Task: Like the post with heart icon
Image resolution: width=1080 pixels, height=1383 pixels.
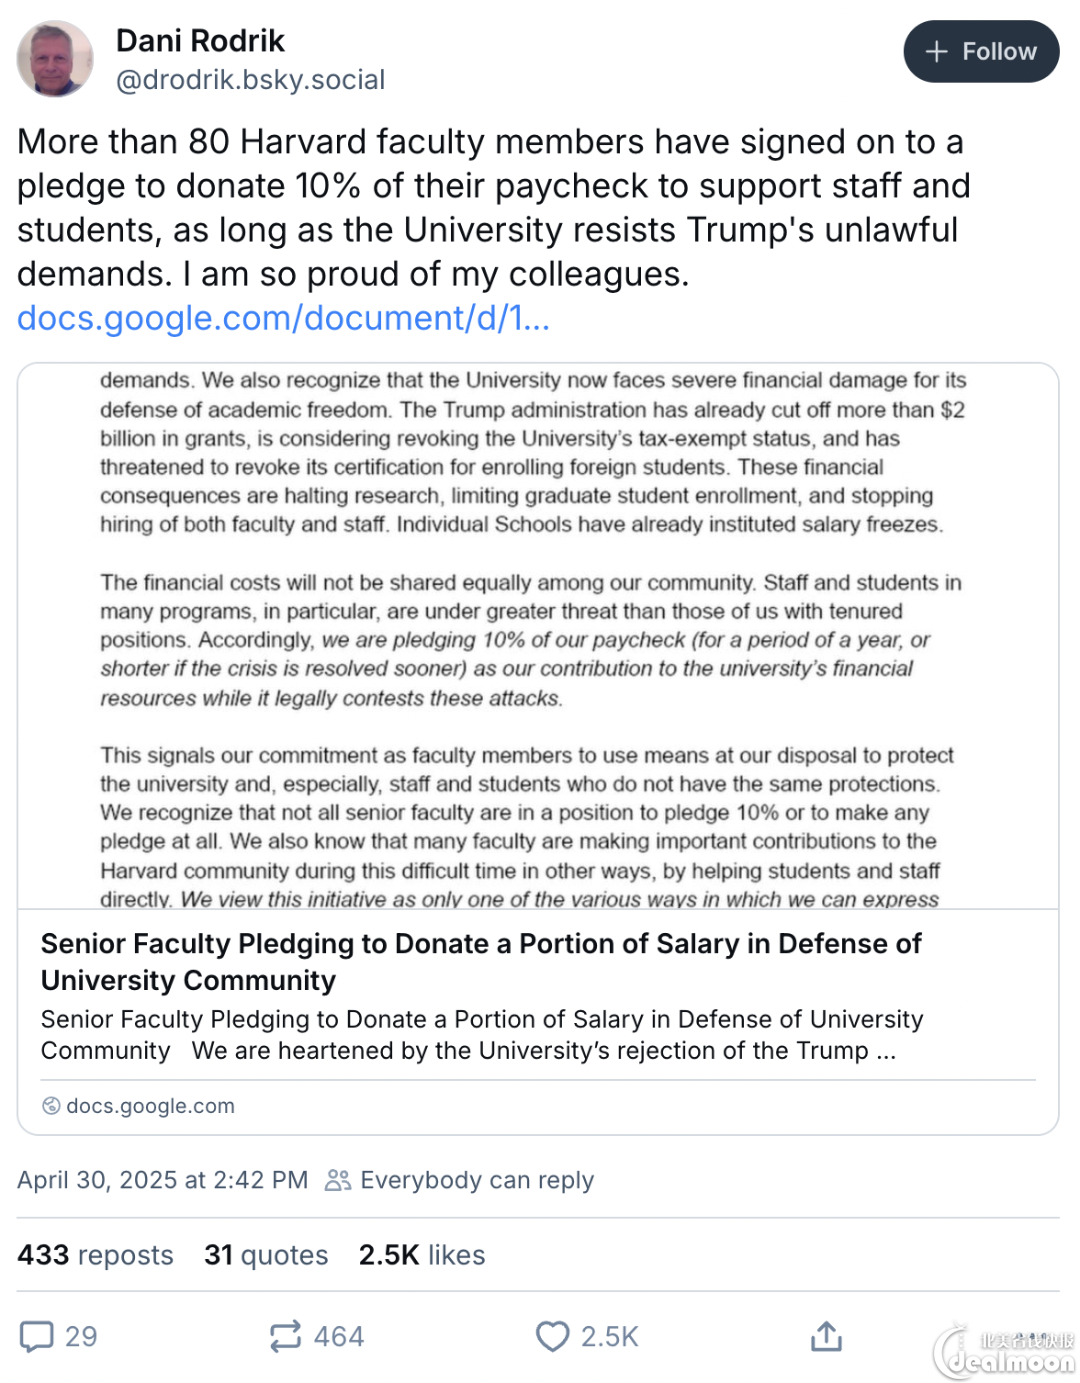Action: (x=552, y=1336)
